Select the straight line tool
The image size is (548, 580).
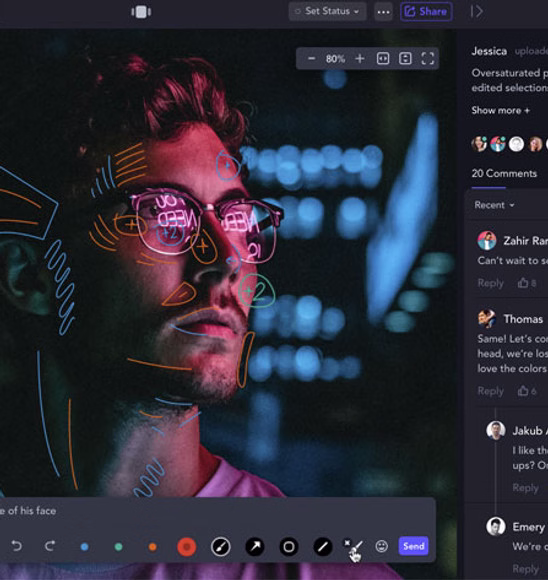[x=323, y=546]
